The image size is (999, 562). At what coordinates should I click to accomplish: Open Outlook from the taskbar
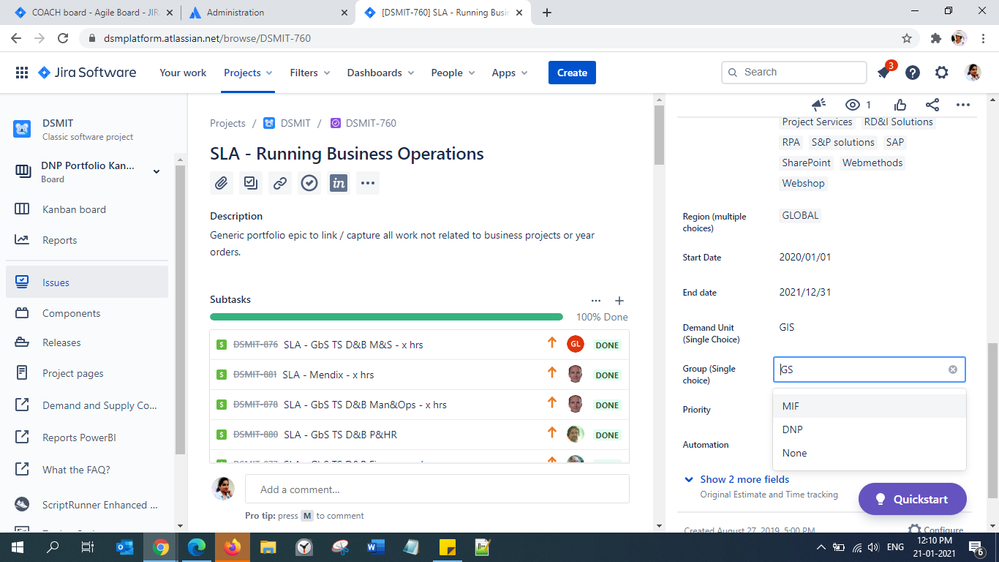tap(125, 547)
